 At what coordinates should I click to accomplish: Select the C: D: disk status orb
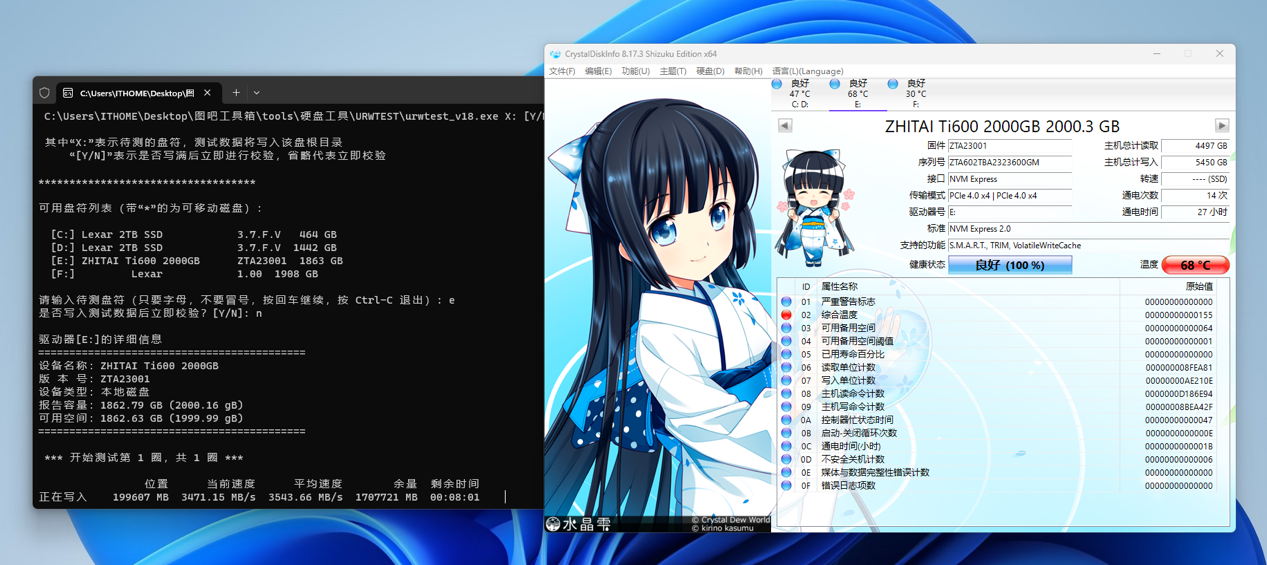coord(777,85)
